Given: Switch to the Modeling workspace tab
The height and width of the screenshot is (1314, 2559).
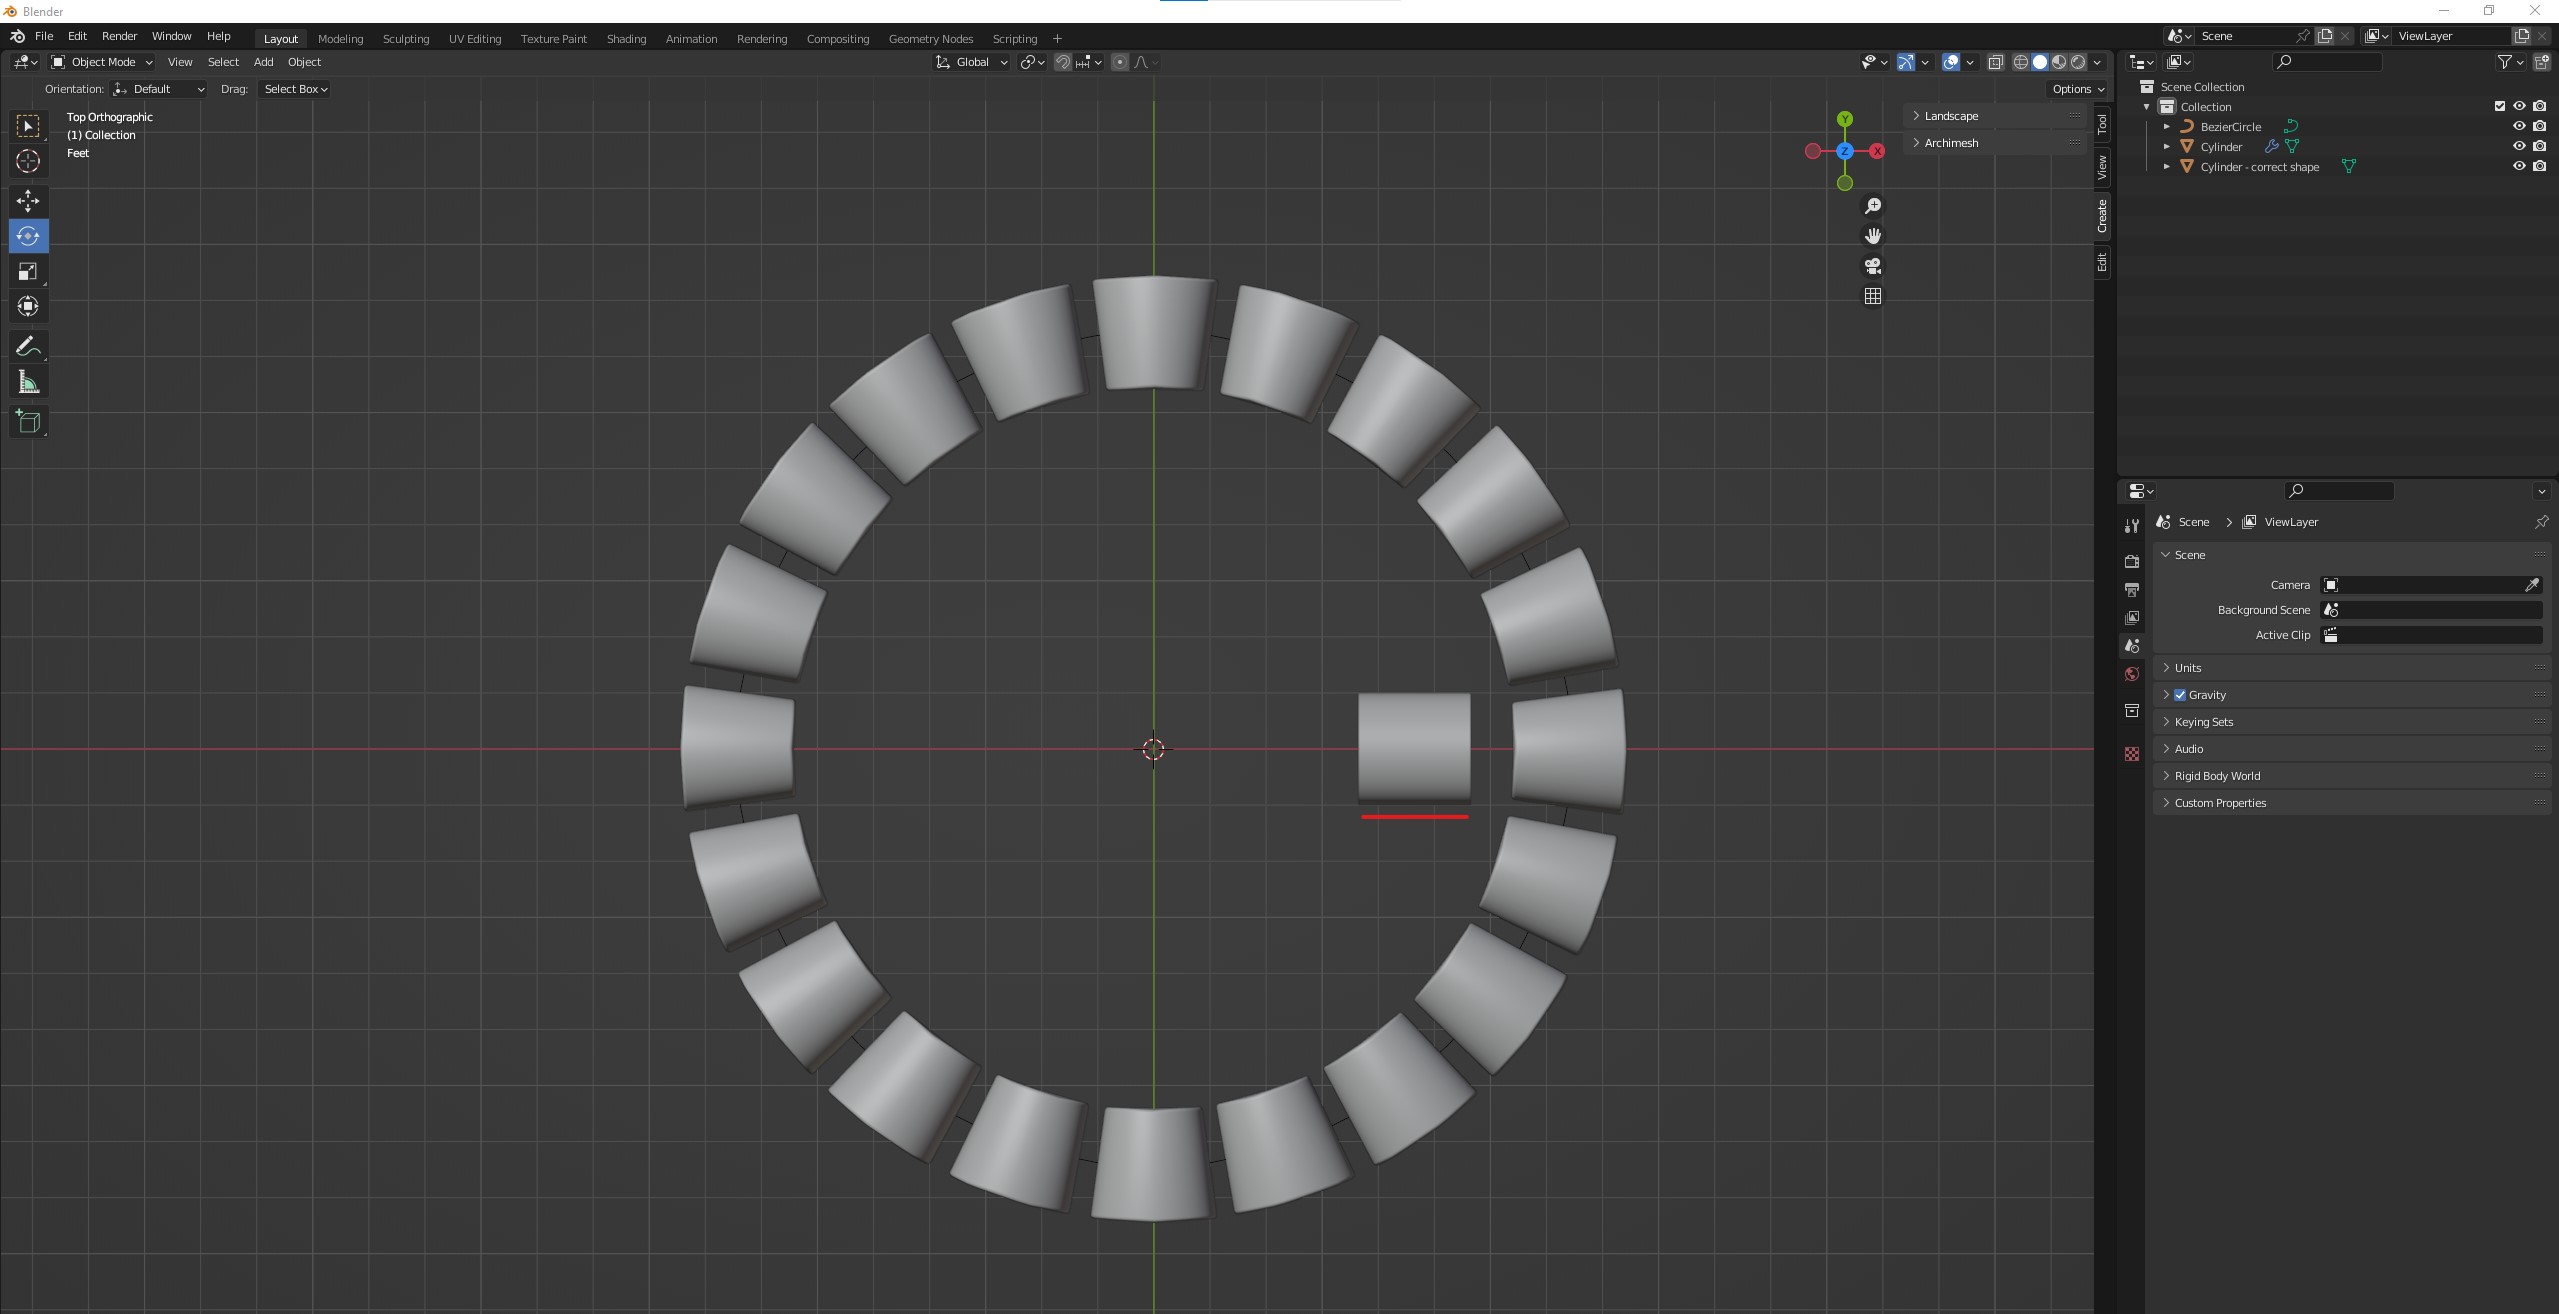Looking at the screenshot, I should [340, 38].
